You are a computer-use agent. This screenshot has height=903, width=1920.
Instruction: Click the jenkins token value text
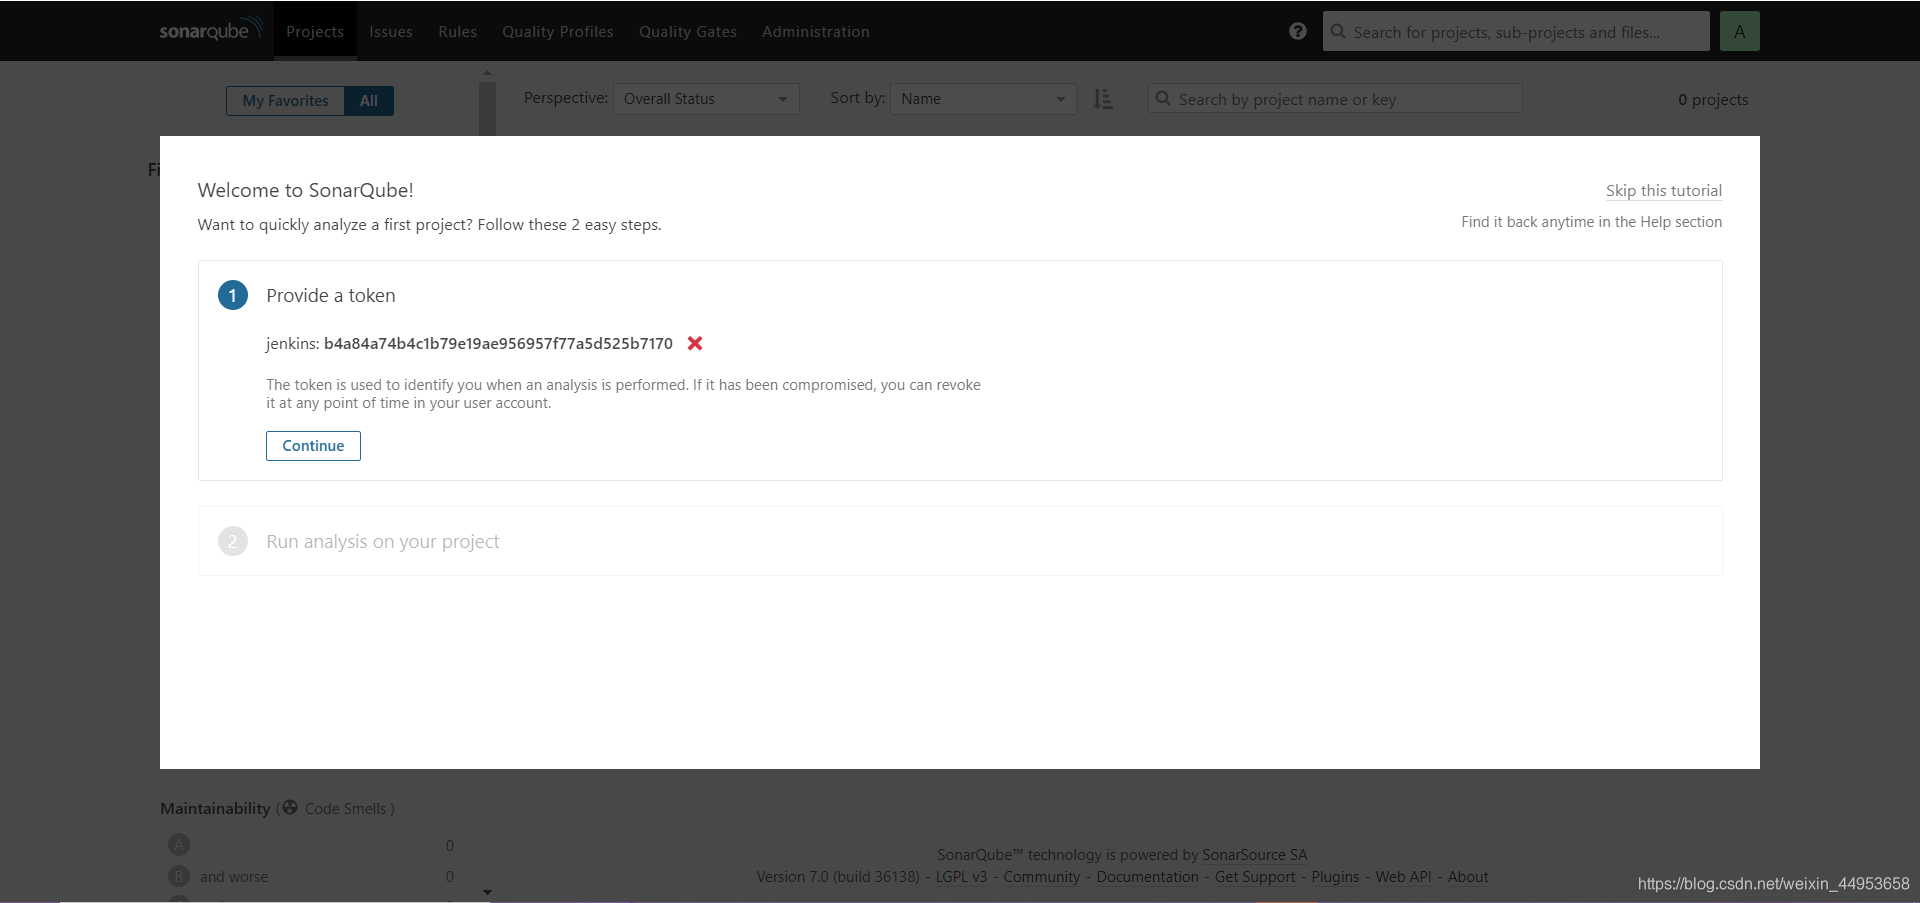(x=498, y=343)
